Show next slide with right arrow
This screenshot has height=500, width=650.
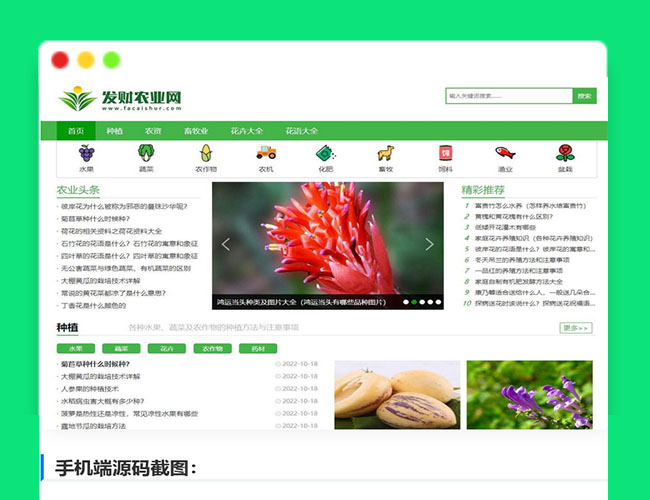[x=429, y=244]
